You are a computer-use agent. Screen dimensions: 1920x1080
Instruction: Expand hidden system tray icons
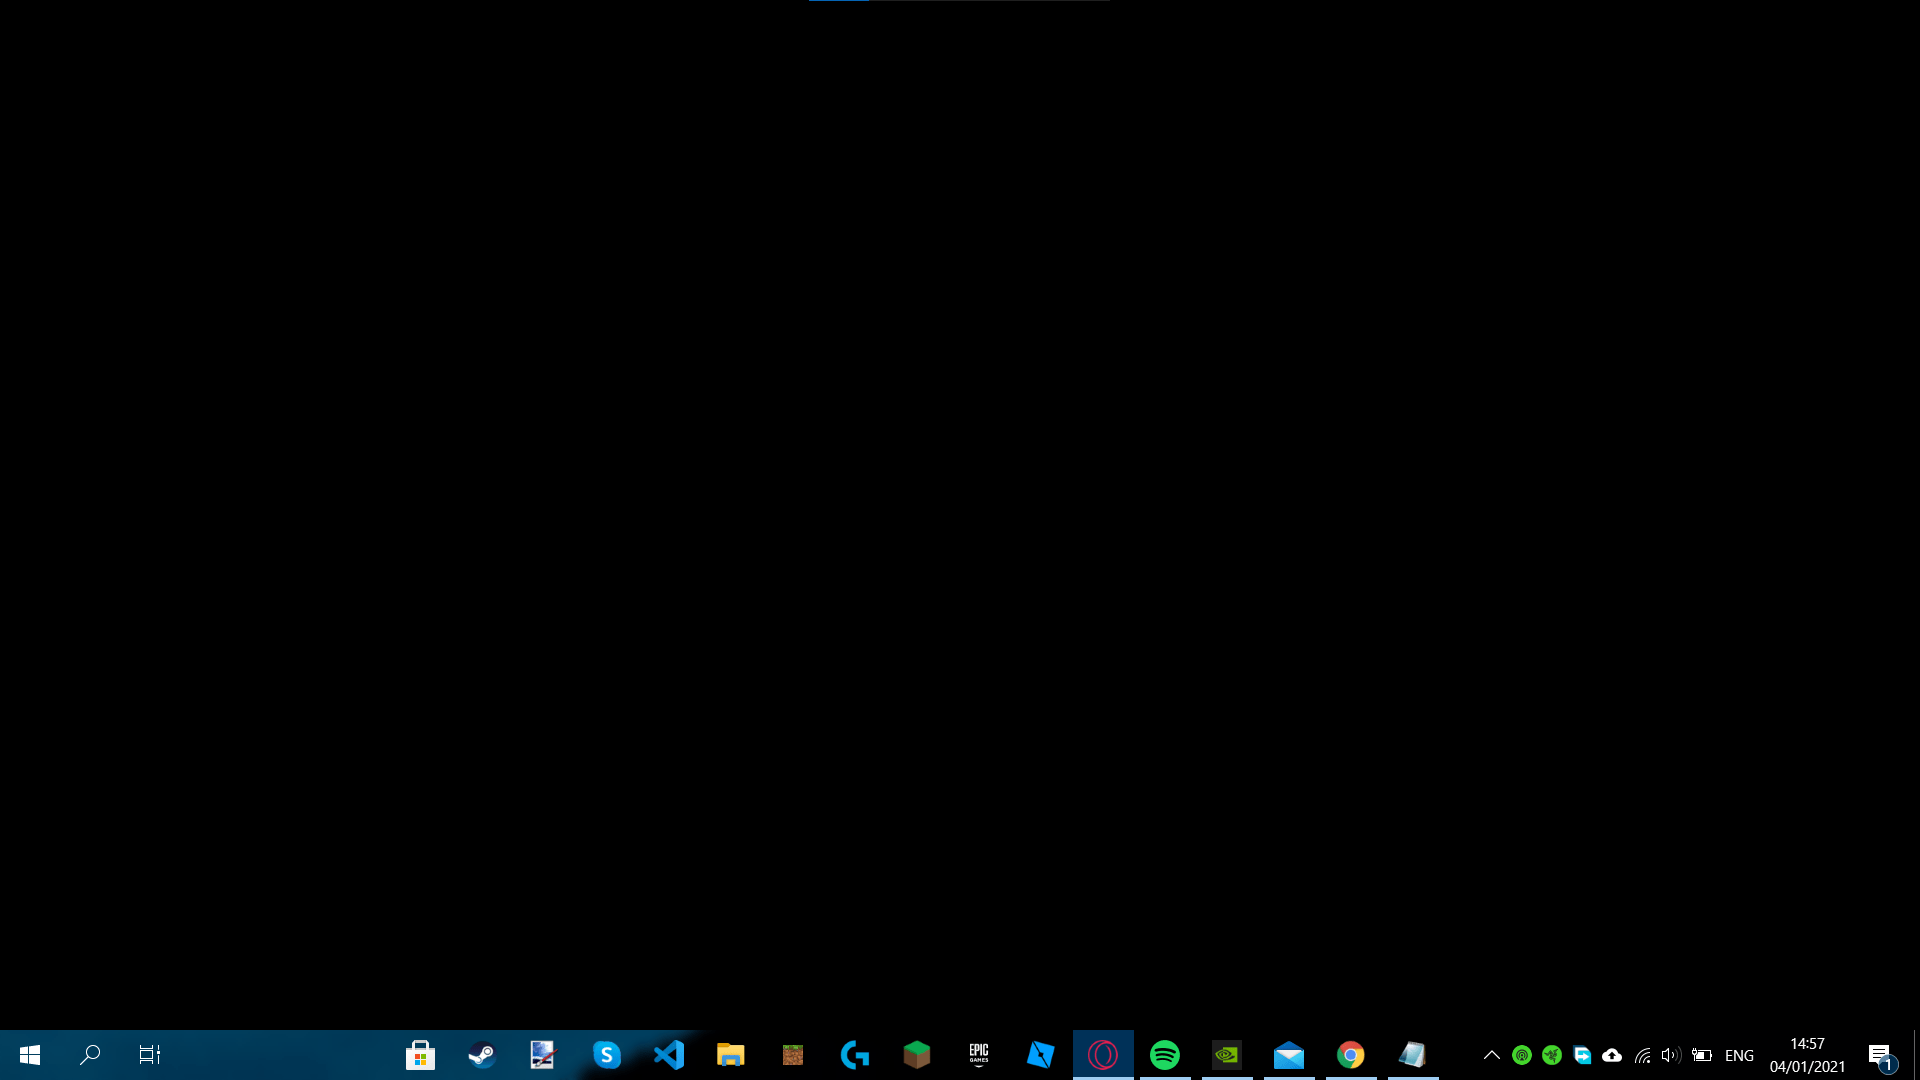(x=1491, y=1055)
